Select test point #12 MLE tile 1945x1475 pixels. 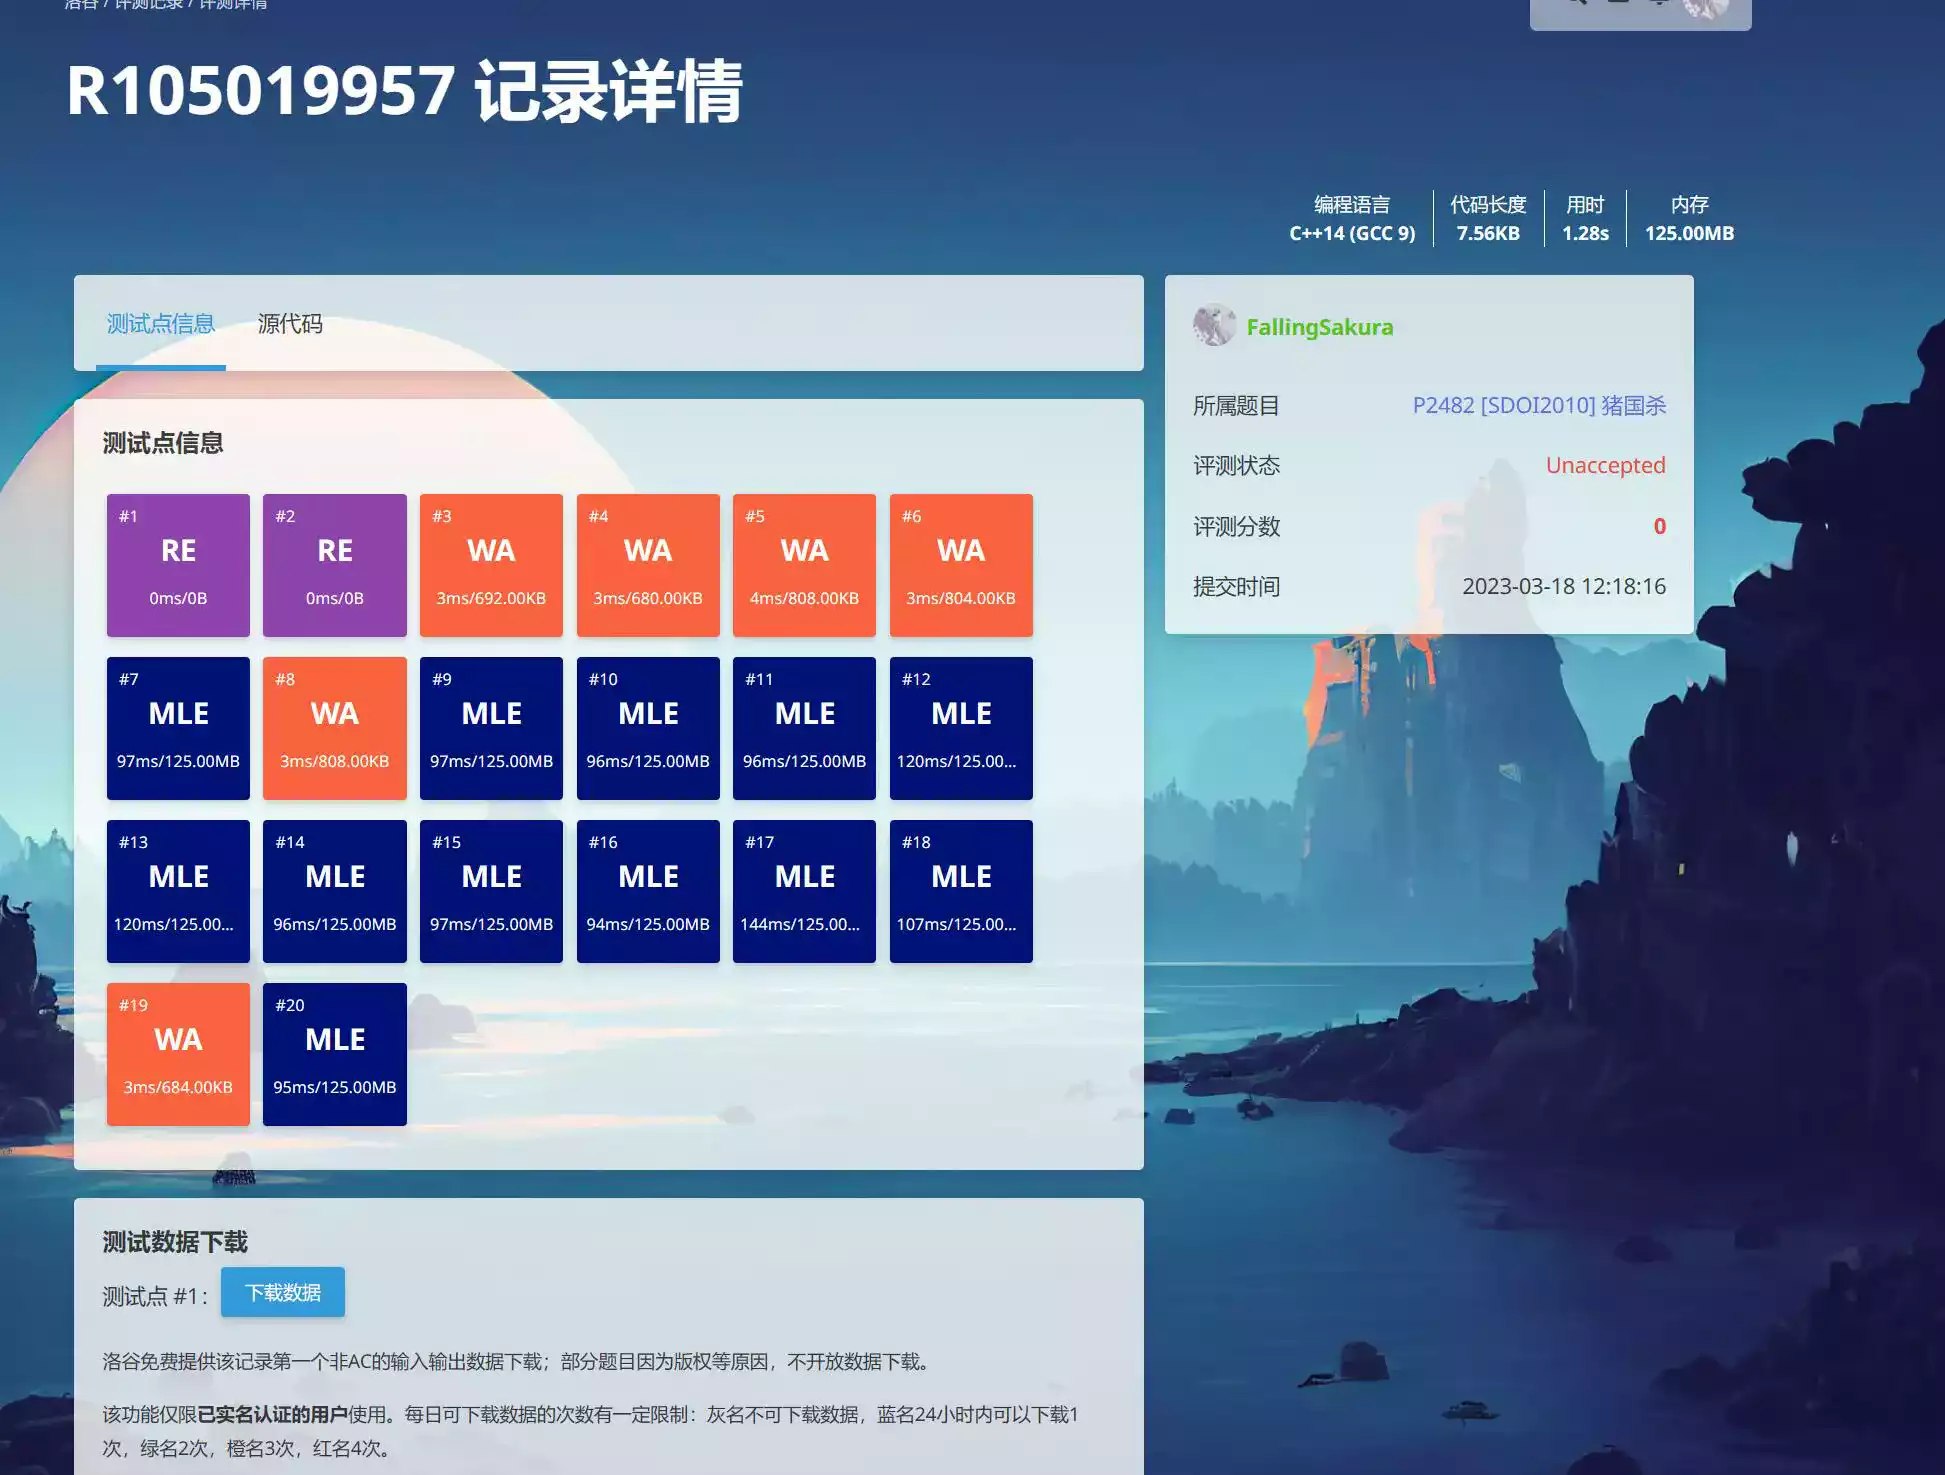pos(961,728)
